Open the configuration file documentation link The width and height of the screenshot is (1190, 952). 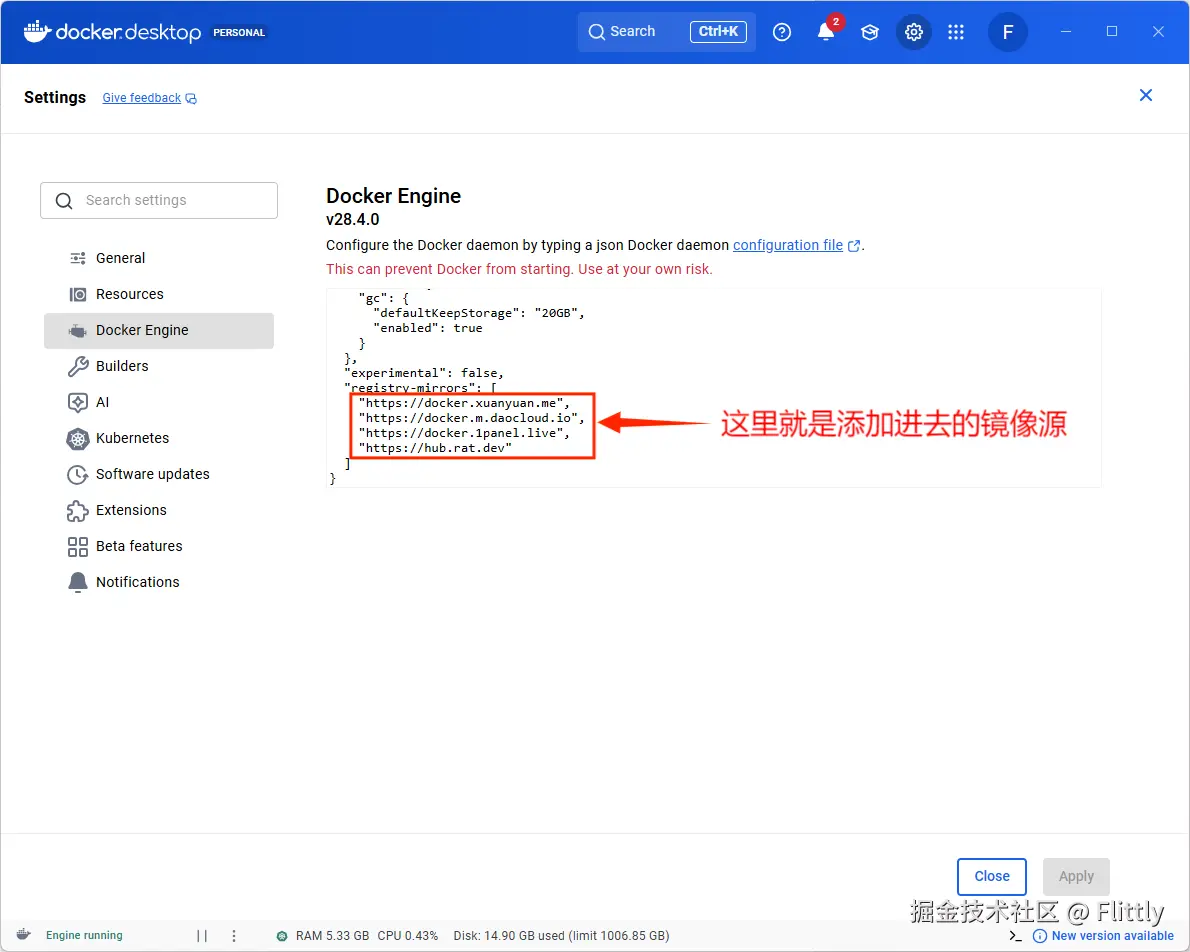point(789,245)
